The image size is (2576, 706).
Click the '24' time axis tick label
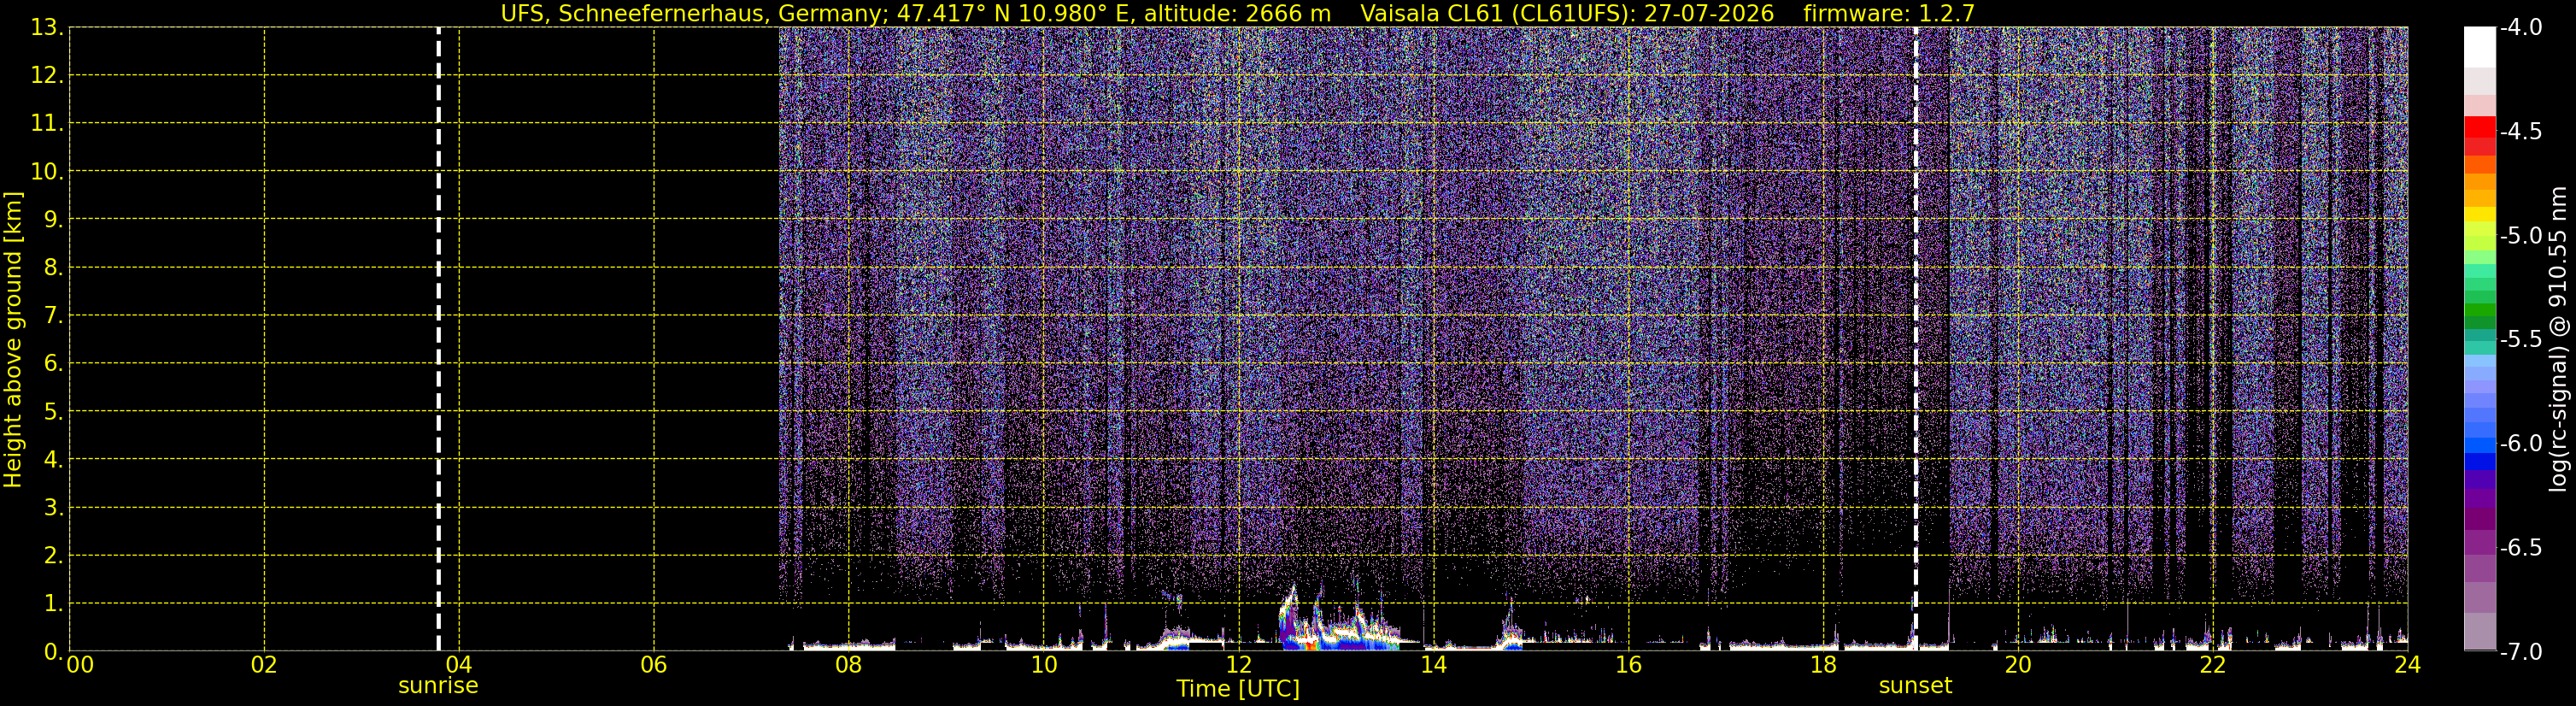point(2408,666)
